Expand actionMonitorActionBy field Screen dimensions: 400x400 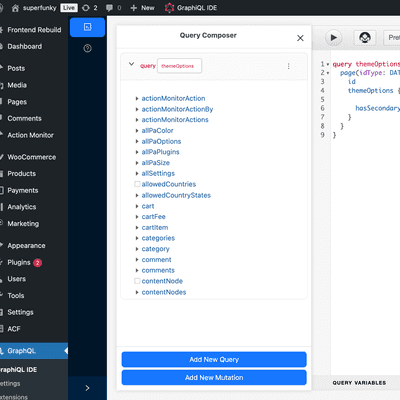(x=137, y=109)
